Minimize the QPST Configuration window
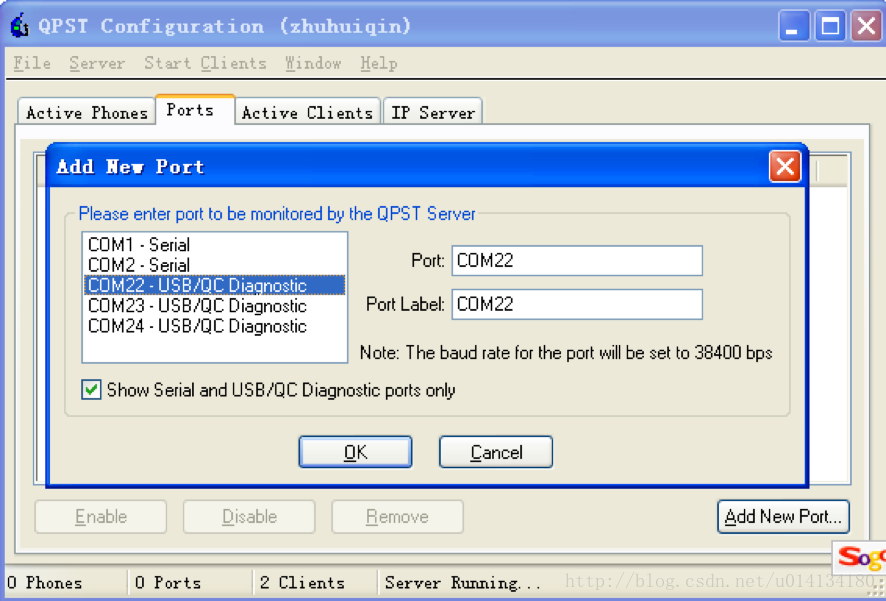 tap(793, 26)
